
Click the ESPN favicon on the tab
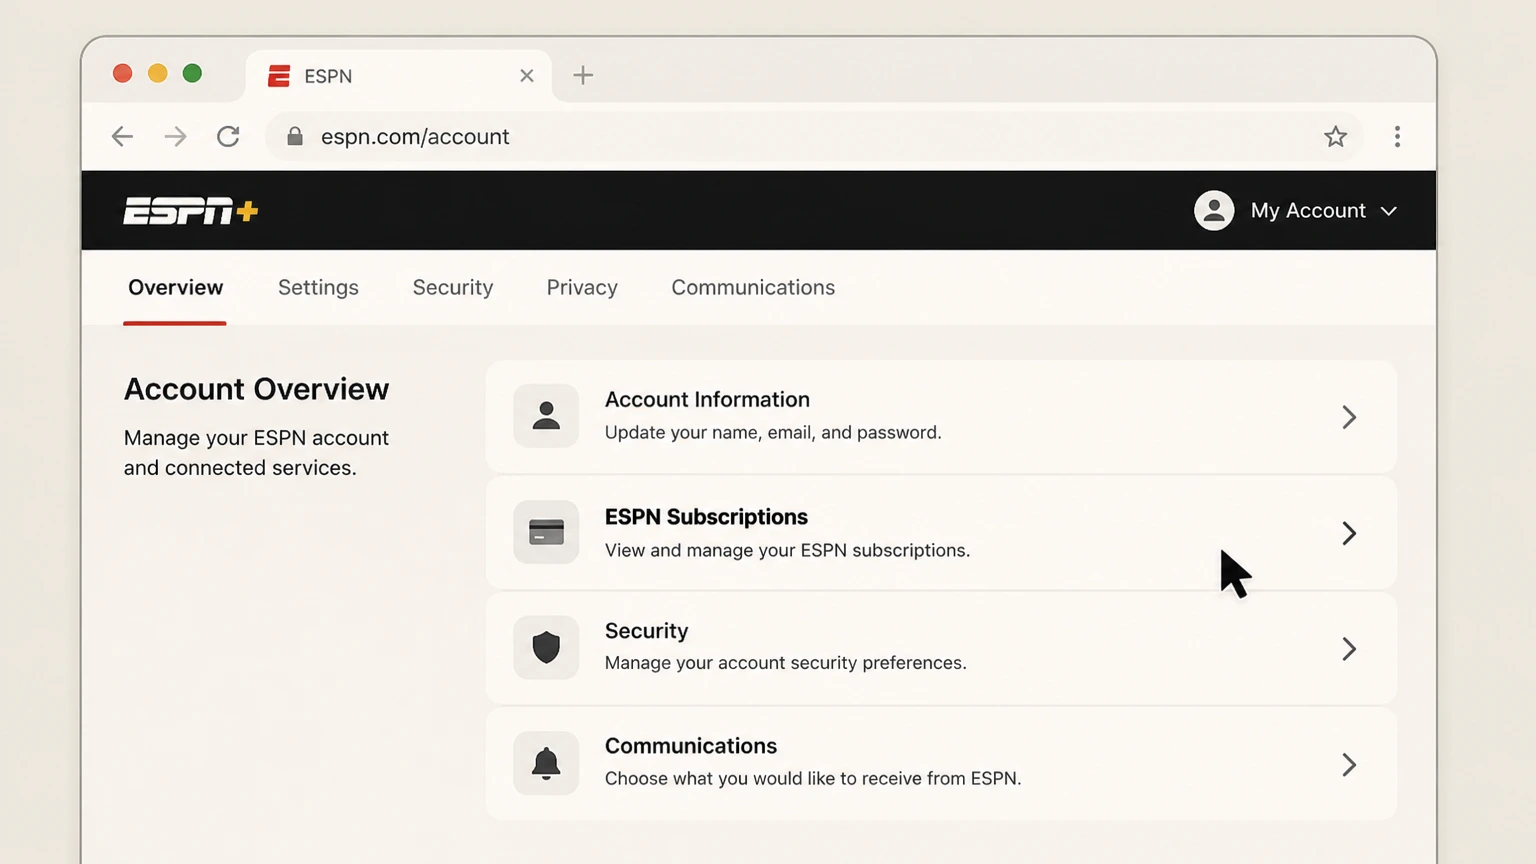279,76
